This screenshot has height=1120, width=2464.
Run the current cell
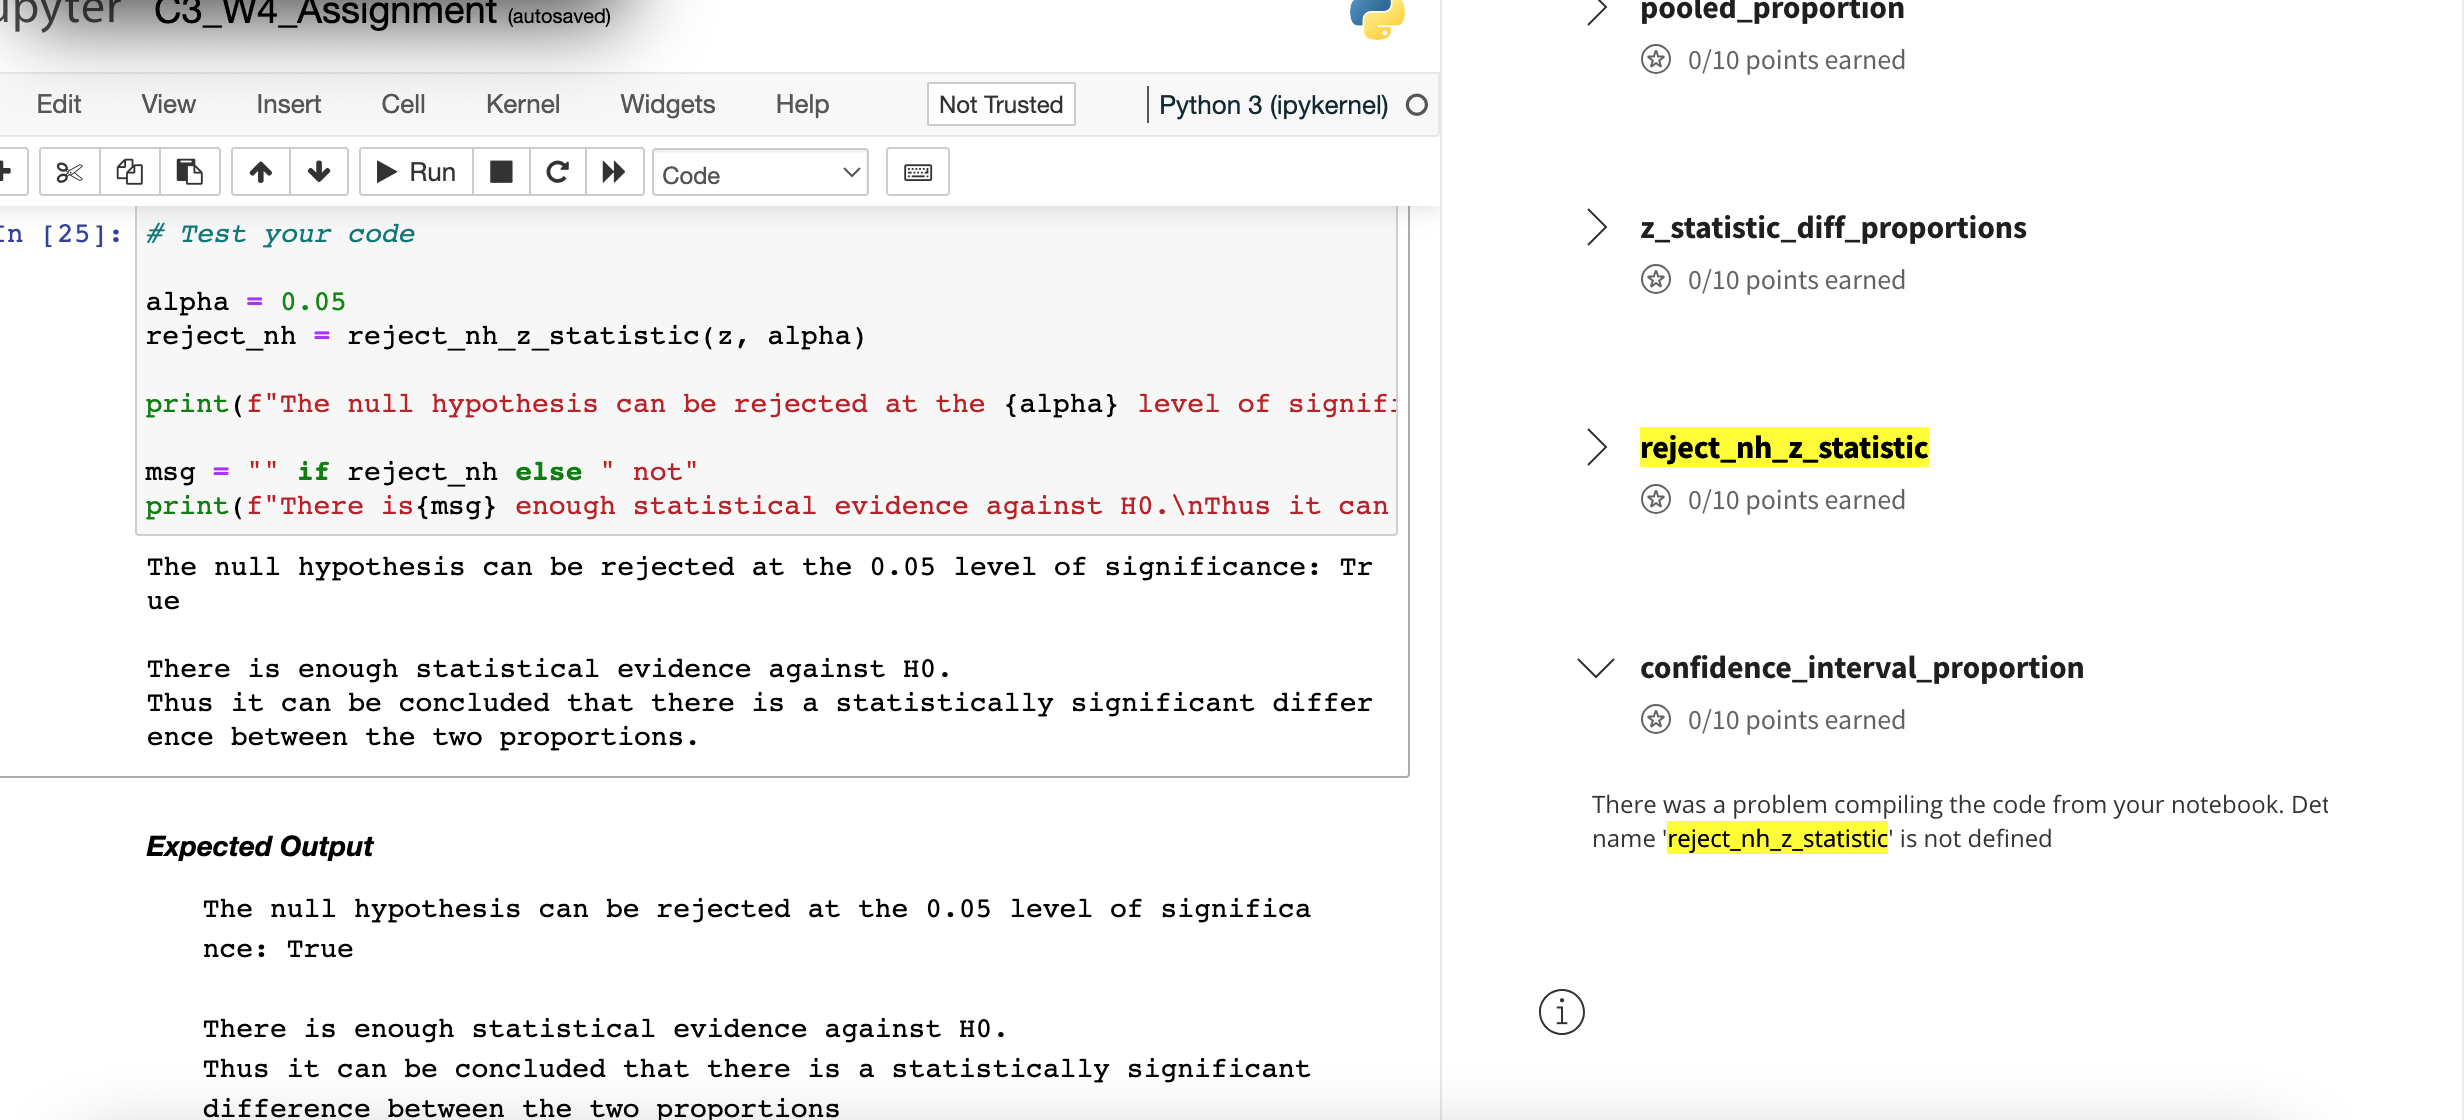(416, 173)
